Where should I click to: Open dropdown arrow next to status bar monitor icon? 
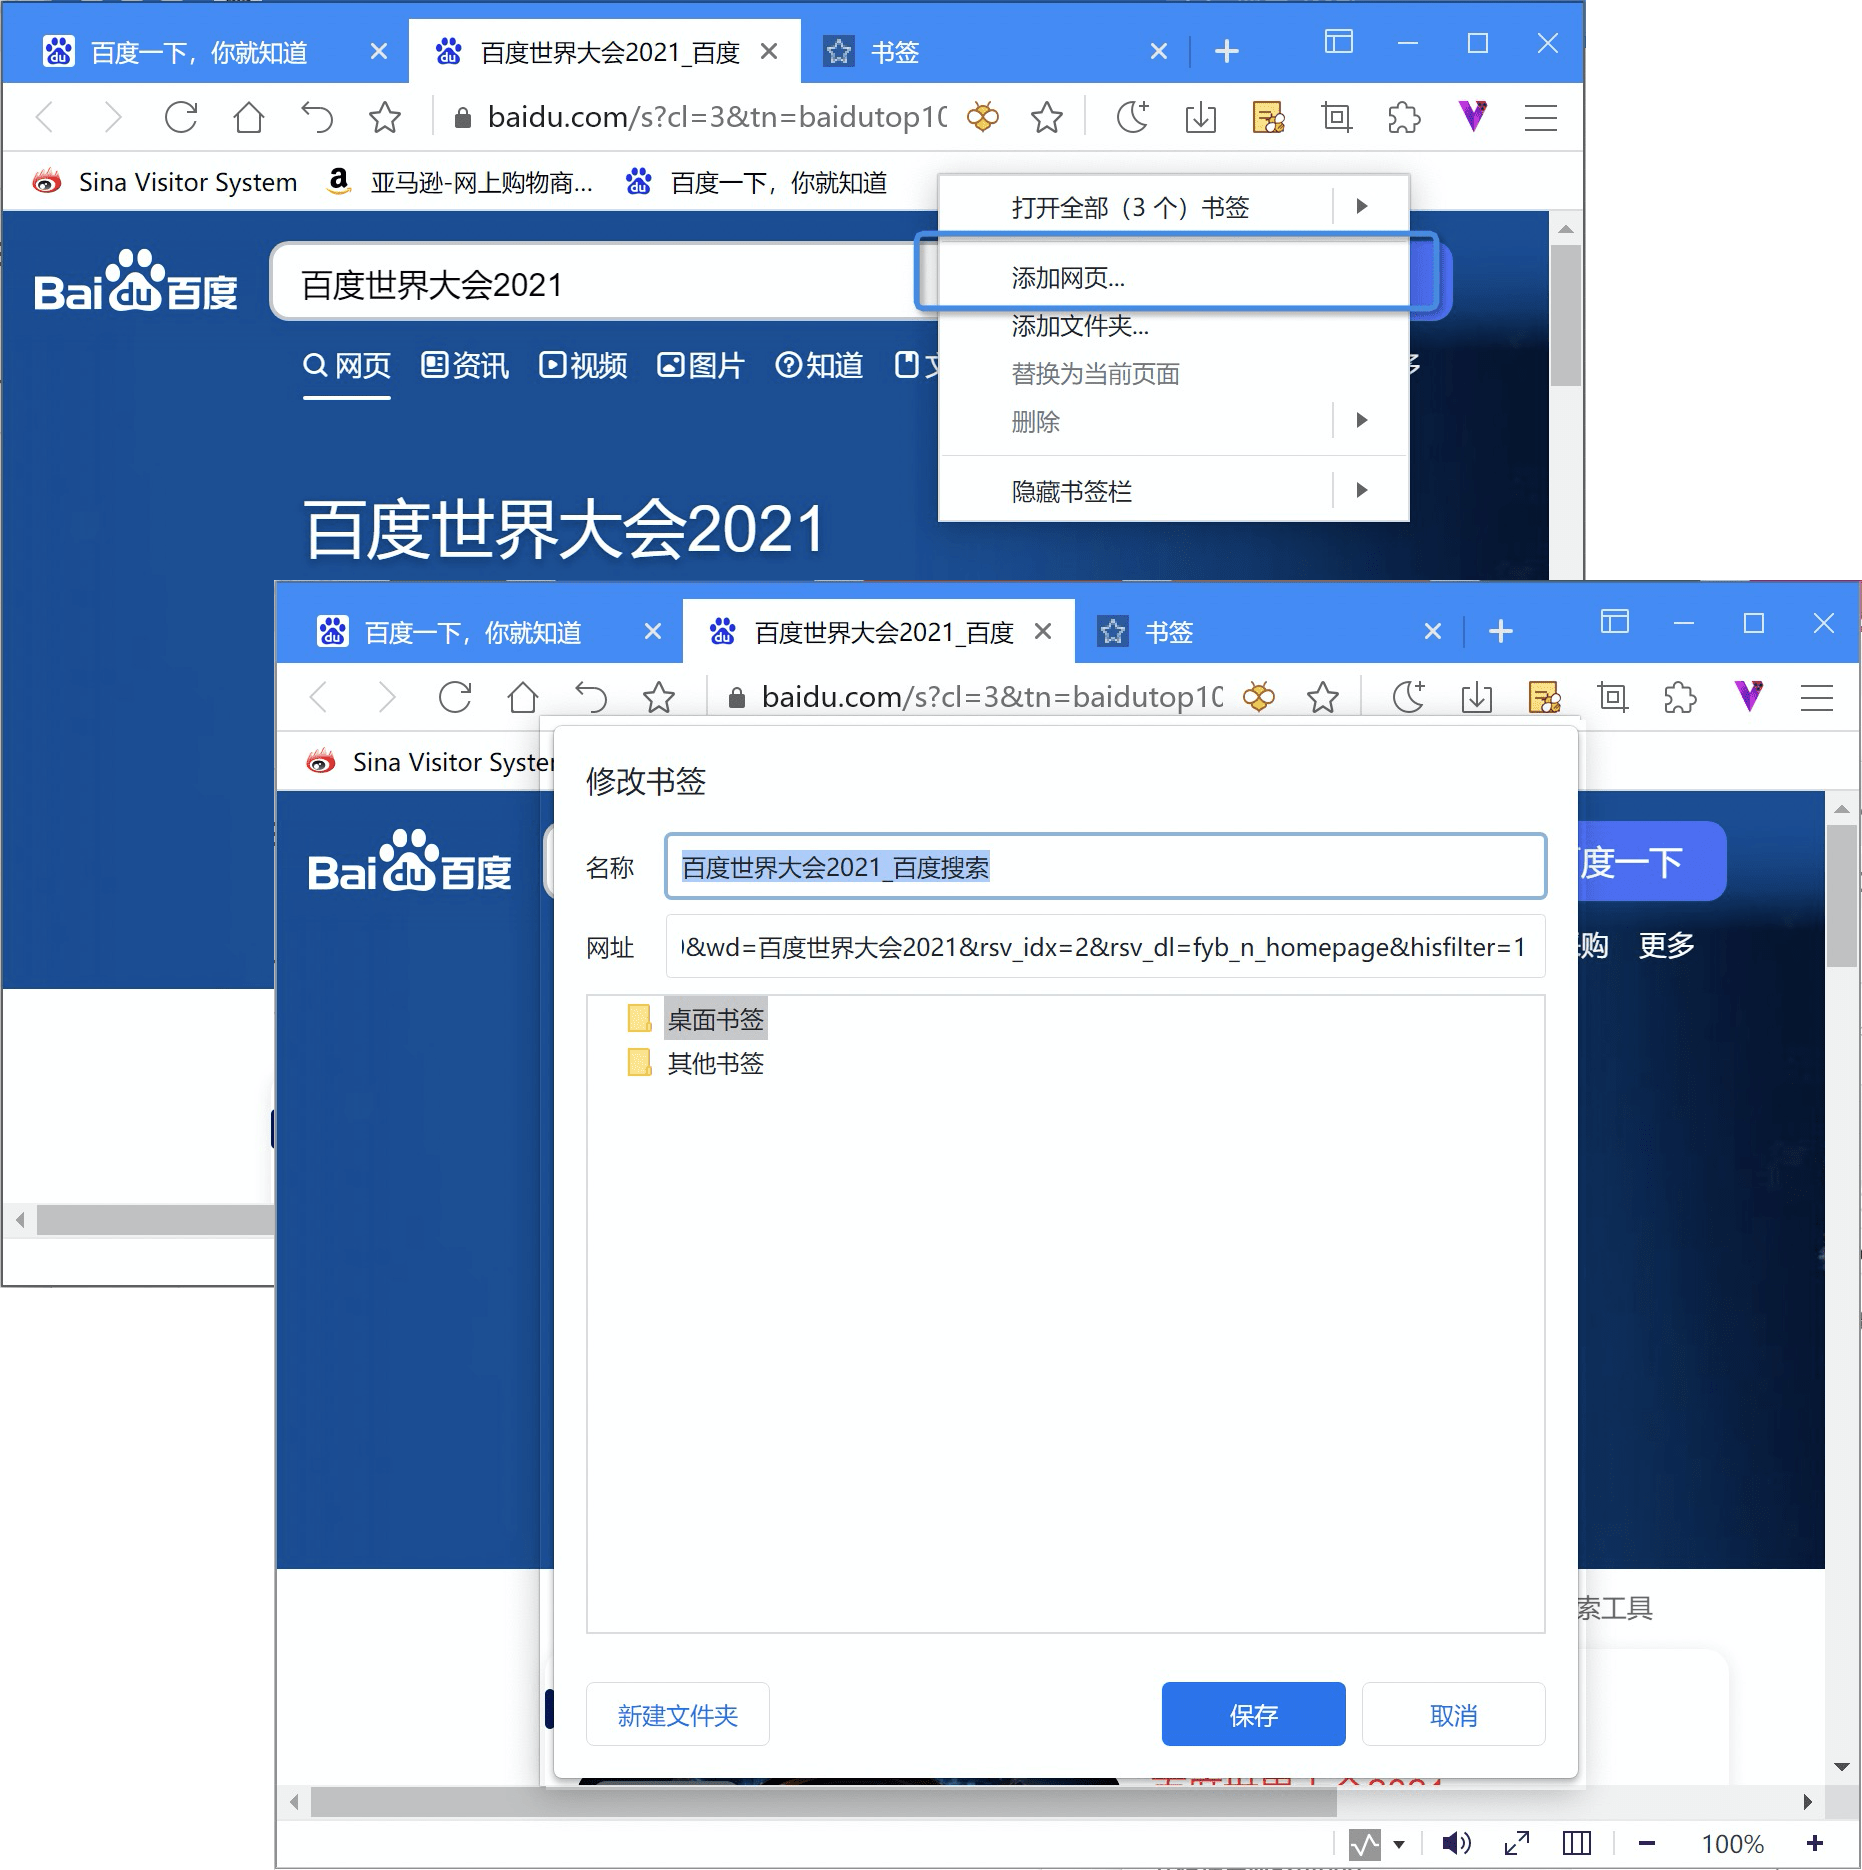pyautogui.click(x=1399, y=1844)
